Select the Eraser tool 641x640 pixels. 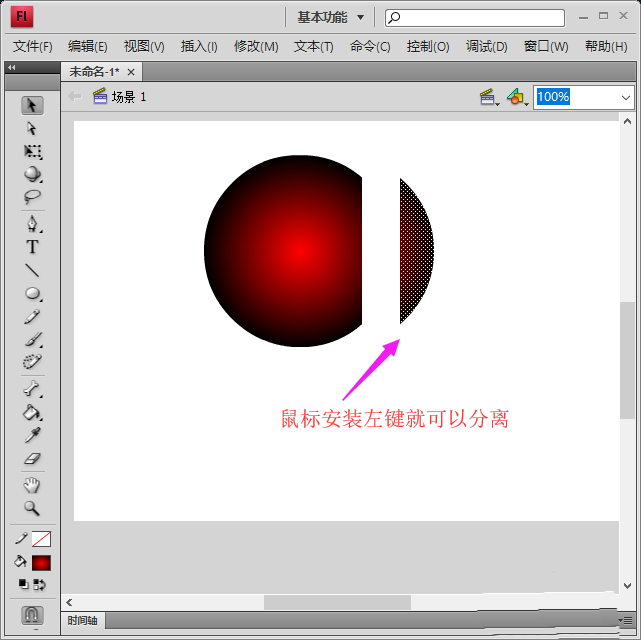pos(32,459)
